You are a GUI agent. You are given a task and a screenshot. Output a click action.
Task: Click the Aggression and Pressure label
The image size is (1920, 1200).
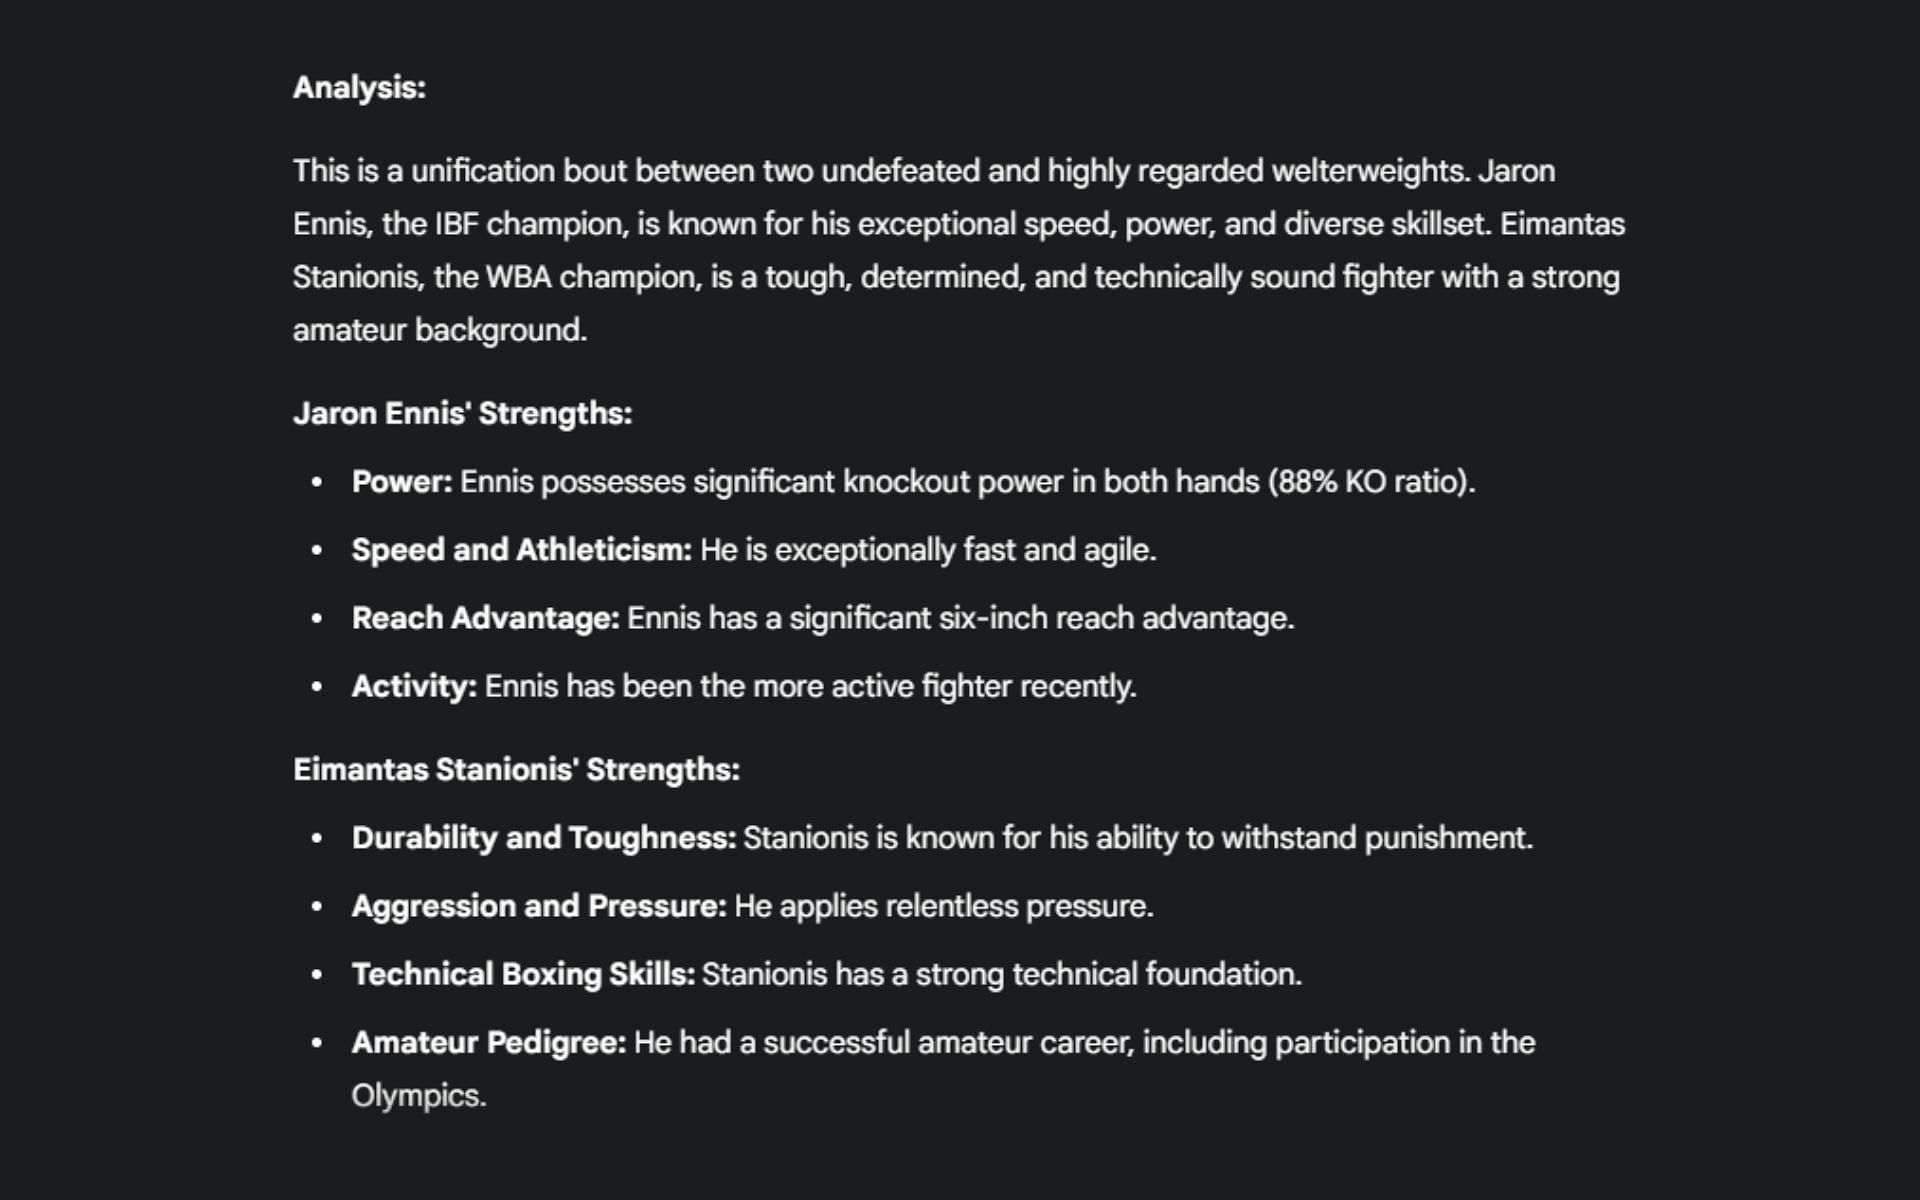tap(539, 906)
